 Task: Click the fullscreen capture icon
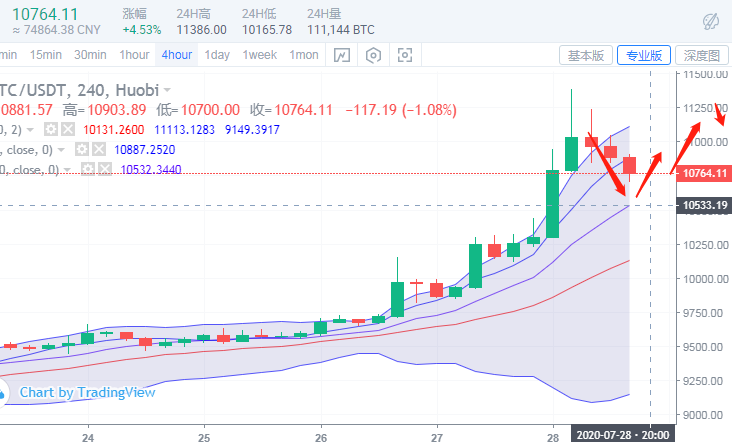pyautogui.click(x=405, y=55)
